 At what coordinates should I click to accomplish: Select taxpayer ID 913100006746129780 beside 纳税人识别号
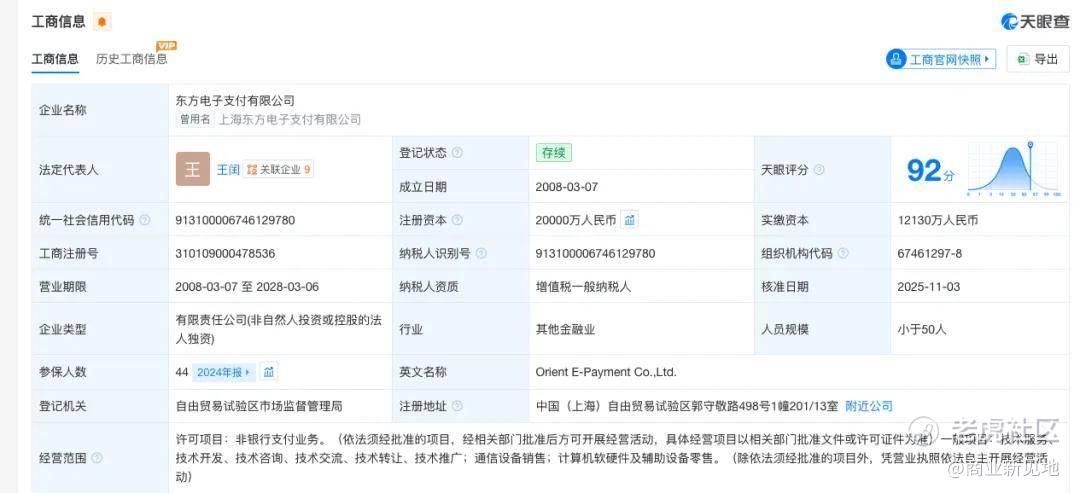(x=595, y=253)
